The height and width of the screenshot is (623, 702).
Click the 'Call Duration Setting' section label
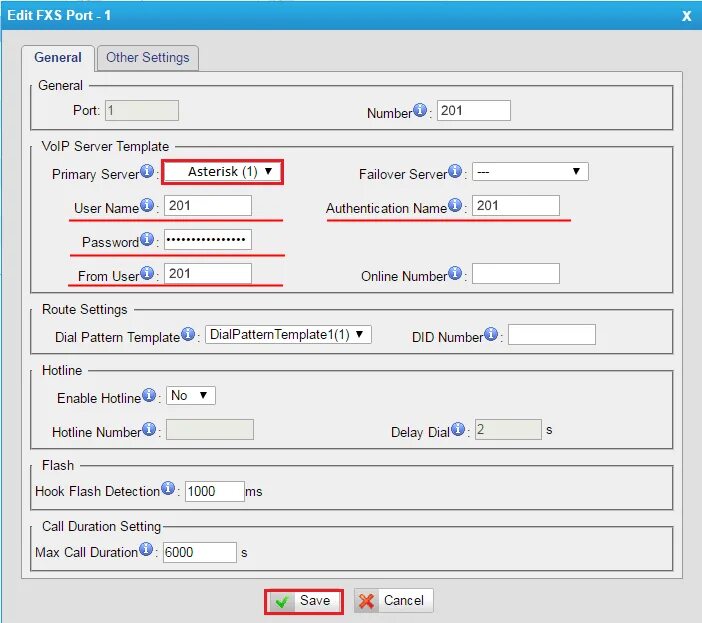(x=101, y=526)
